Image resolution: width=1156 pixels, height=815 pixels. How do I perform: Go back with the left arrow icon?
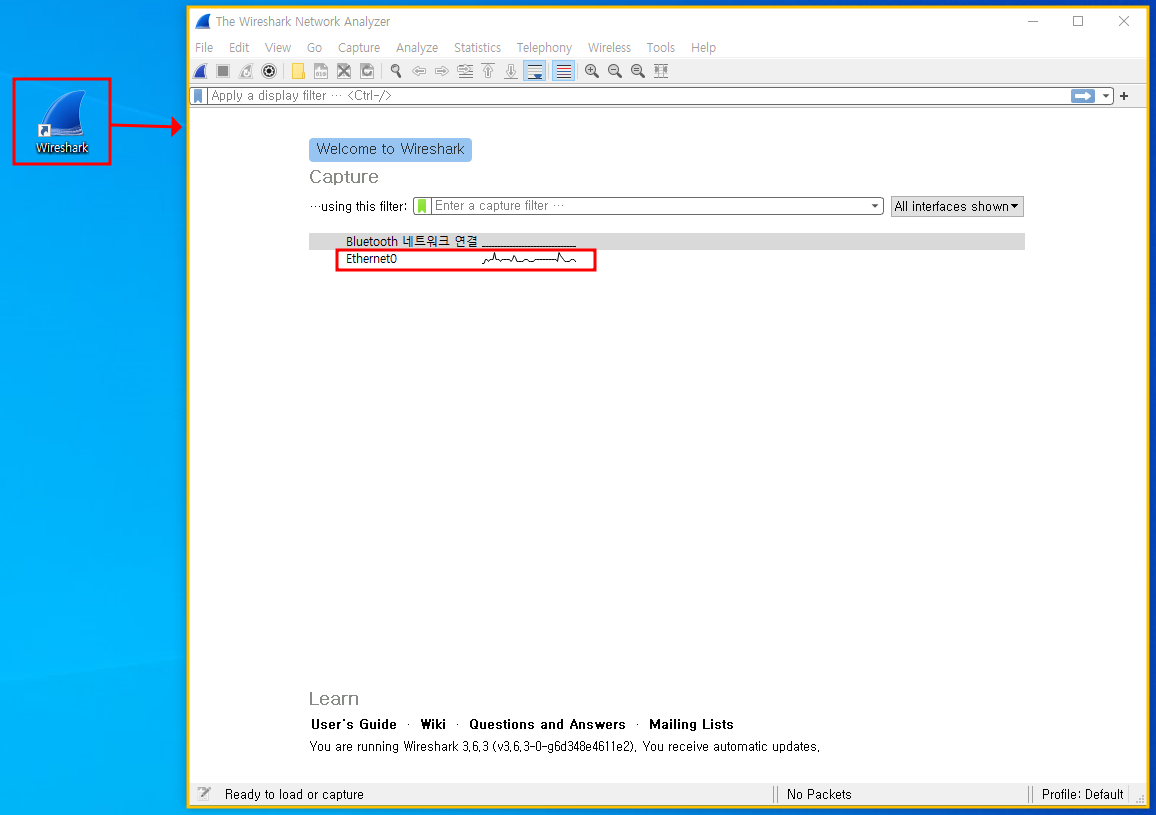tap(419, 72)
